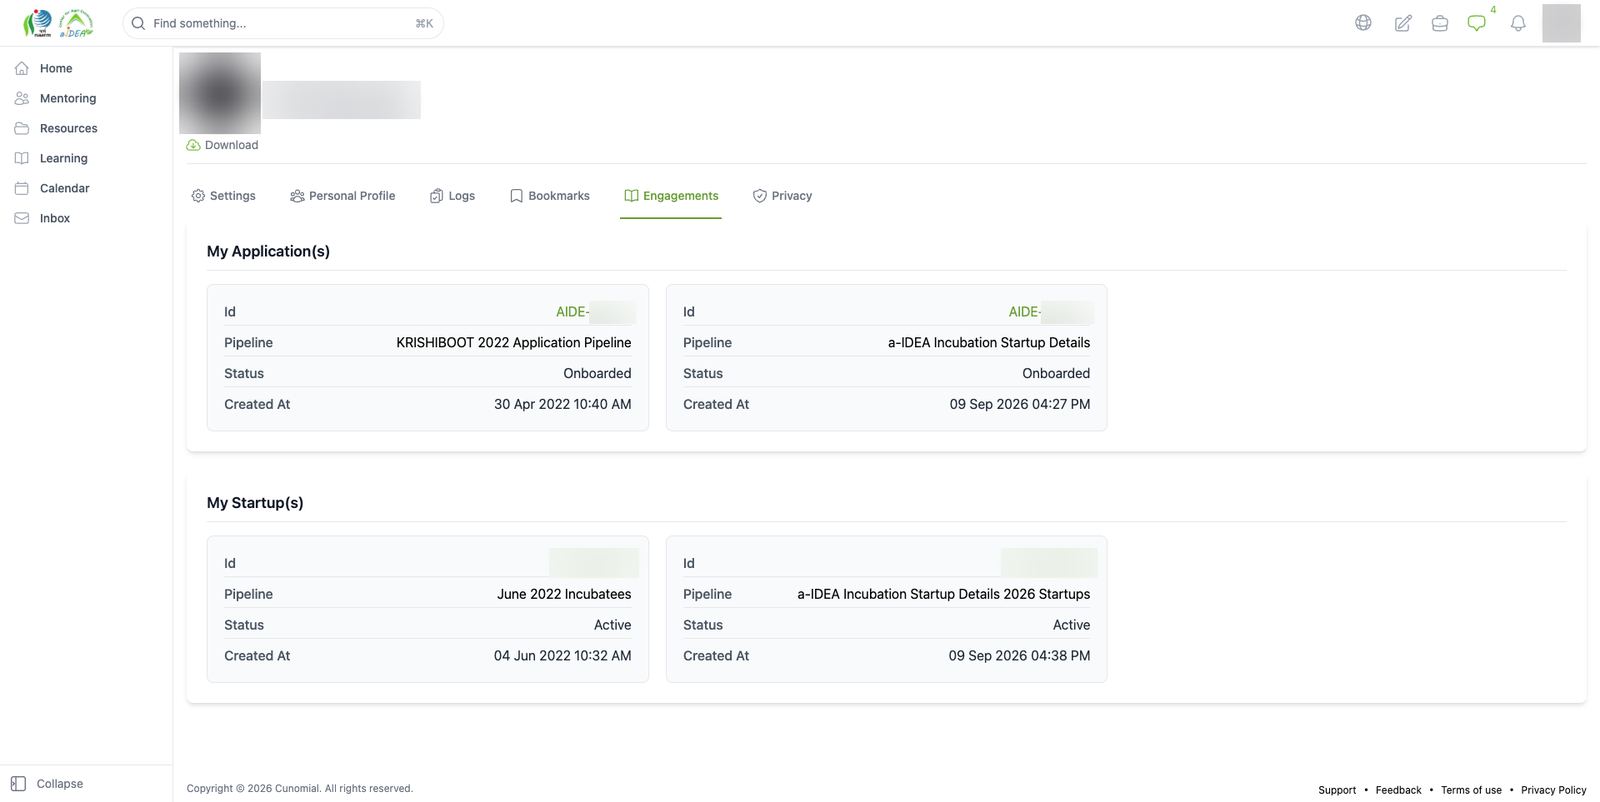This screenshot has height=802, width=1600.
Task: Open Terms of use link
Action: tap(1471, 790)
